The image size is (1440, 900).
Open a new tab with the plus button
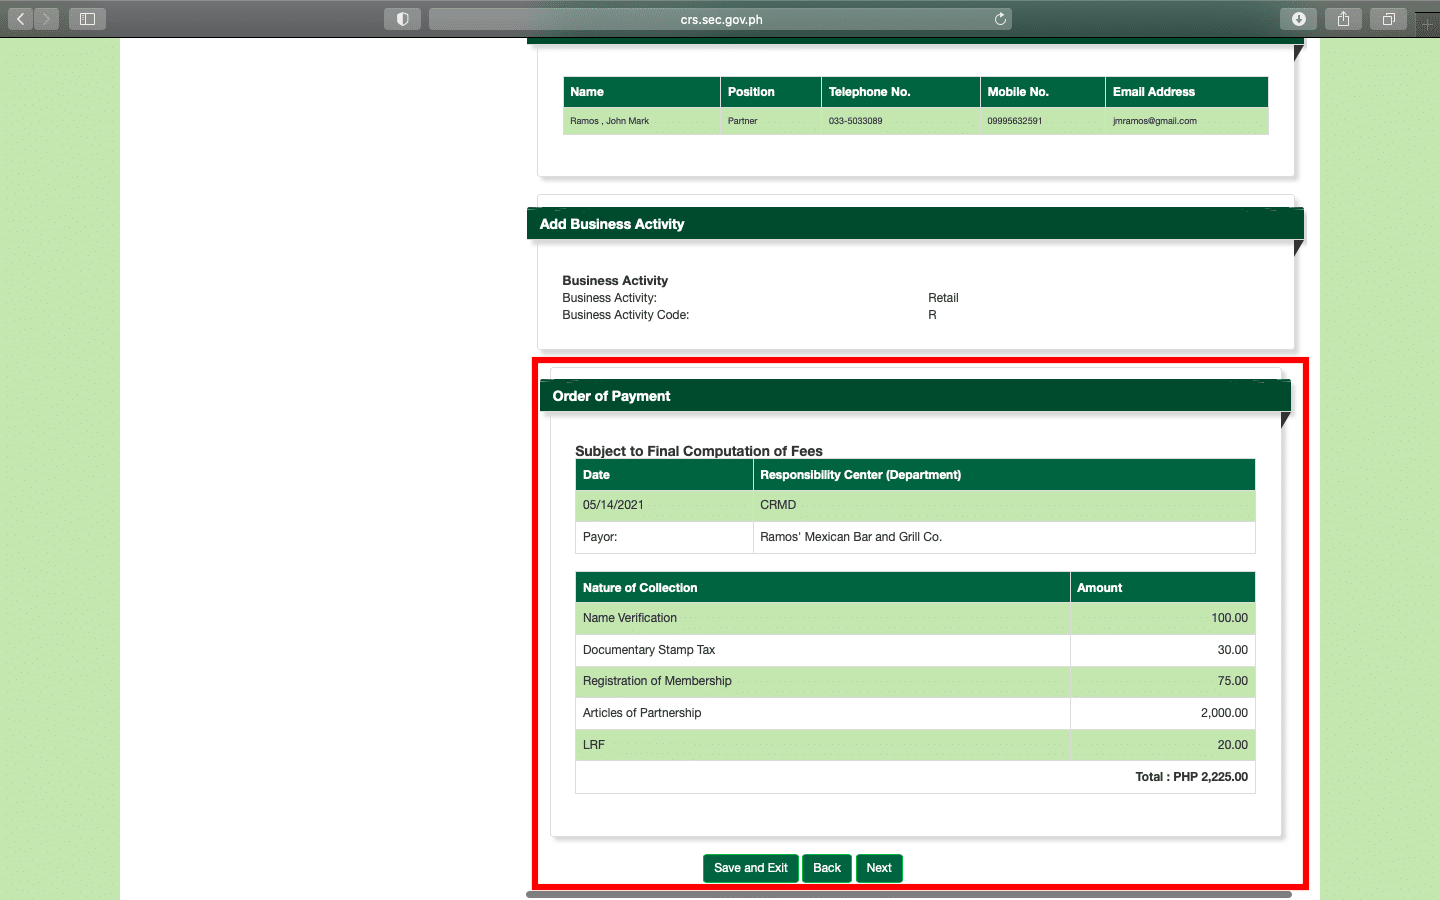pyautogui.click(x=1428, y=22)
